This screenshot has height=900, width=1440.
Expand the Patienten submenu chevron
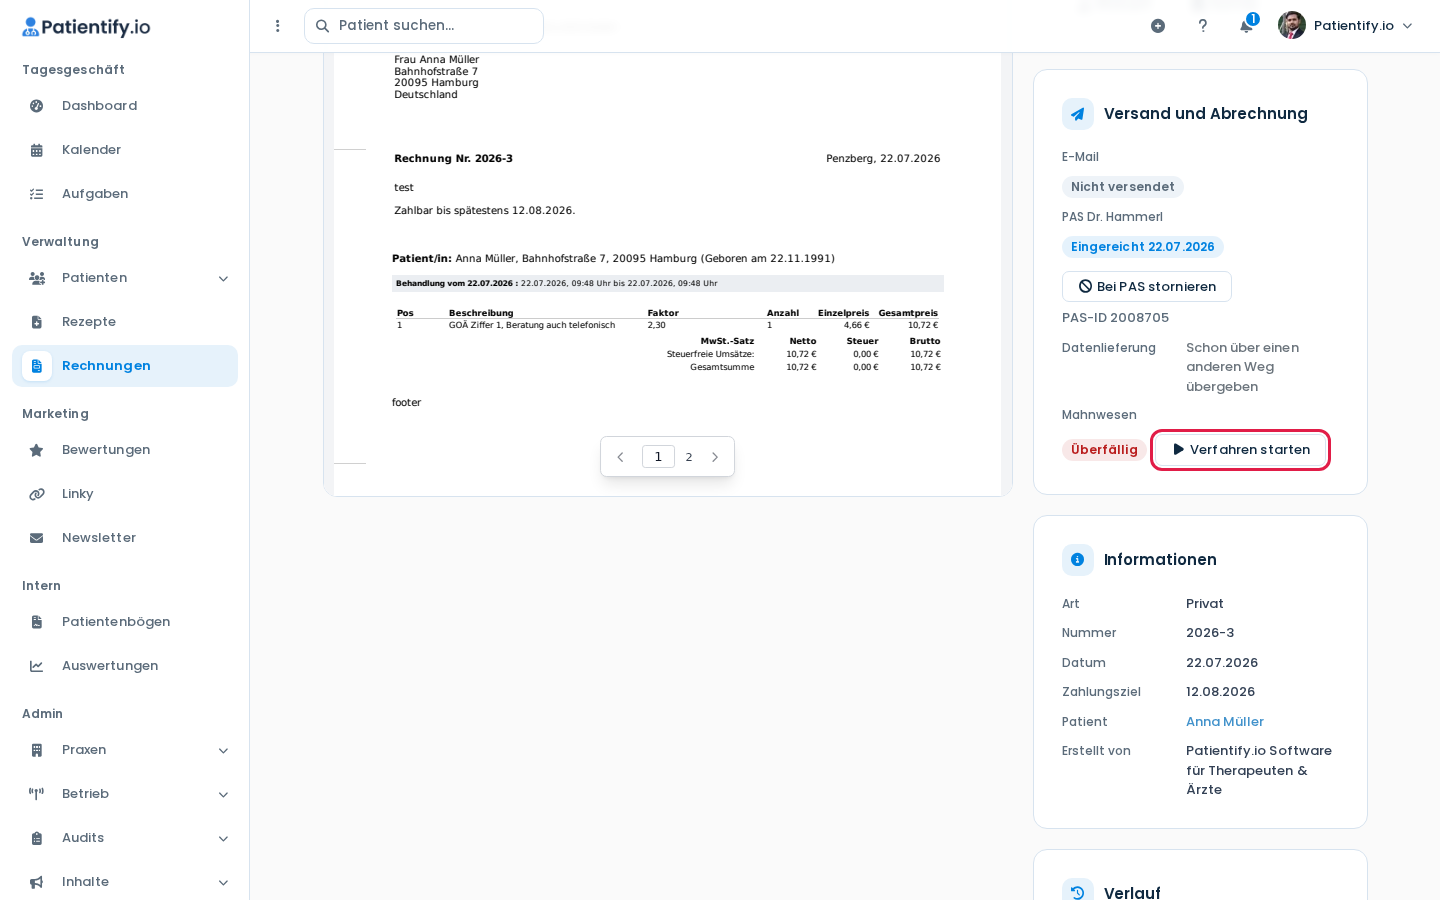pyautogui.click(x=223, y=278)
